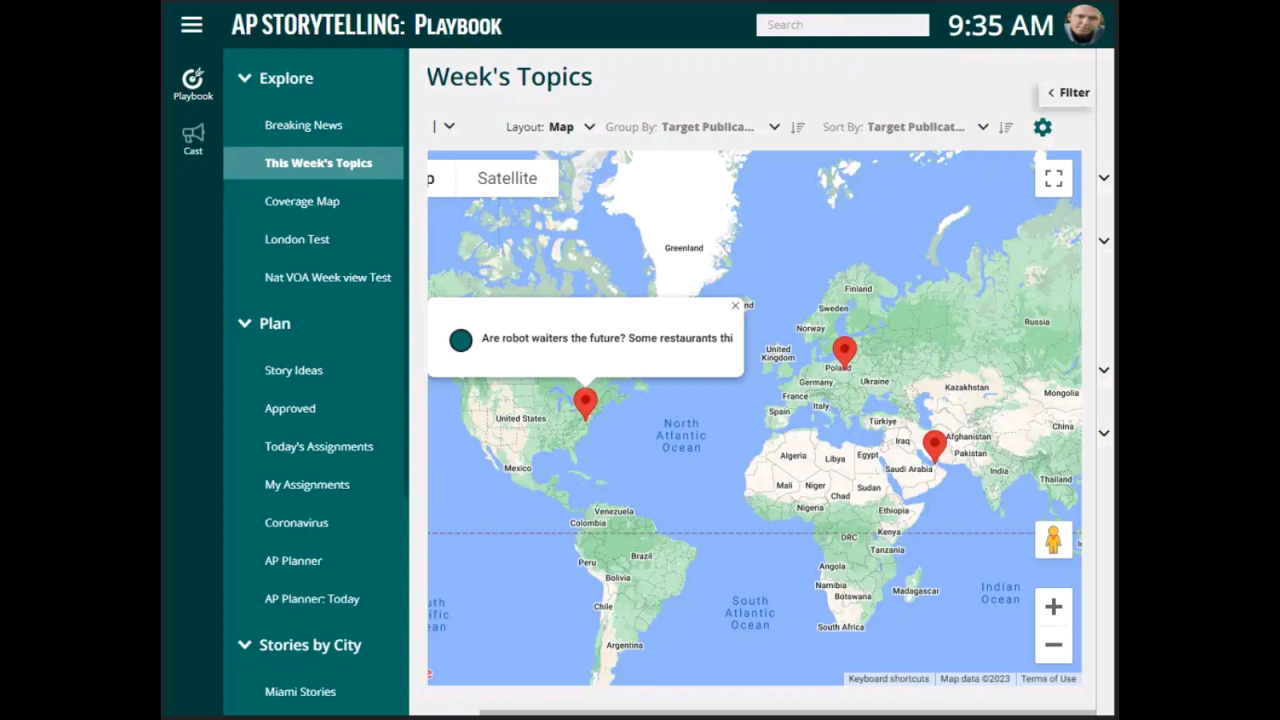Toggle Sort By sort direction icon
Screen dimensions: 1280x720
pos(1006,127)
